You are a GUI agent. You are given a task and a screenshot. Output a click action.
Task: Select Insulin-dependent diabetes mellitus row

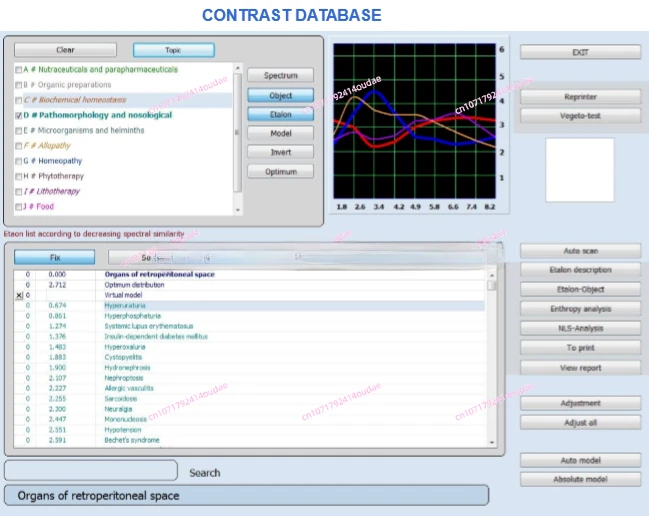pyautogui.click(x=250, y=336)
